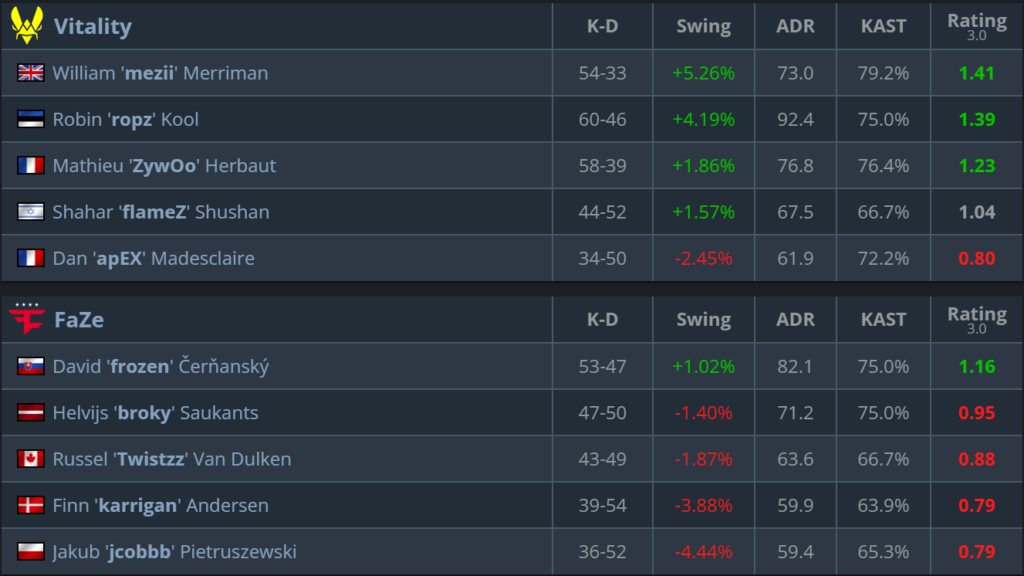Click the Vitality team name
This screenshot has width=1024, height=576.
95,26
